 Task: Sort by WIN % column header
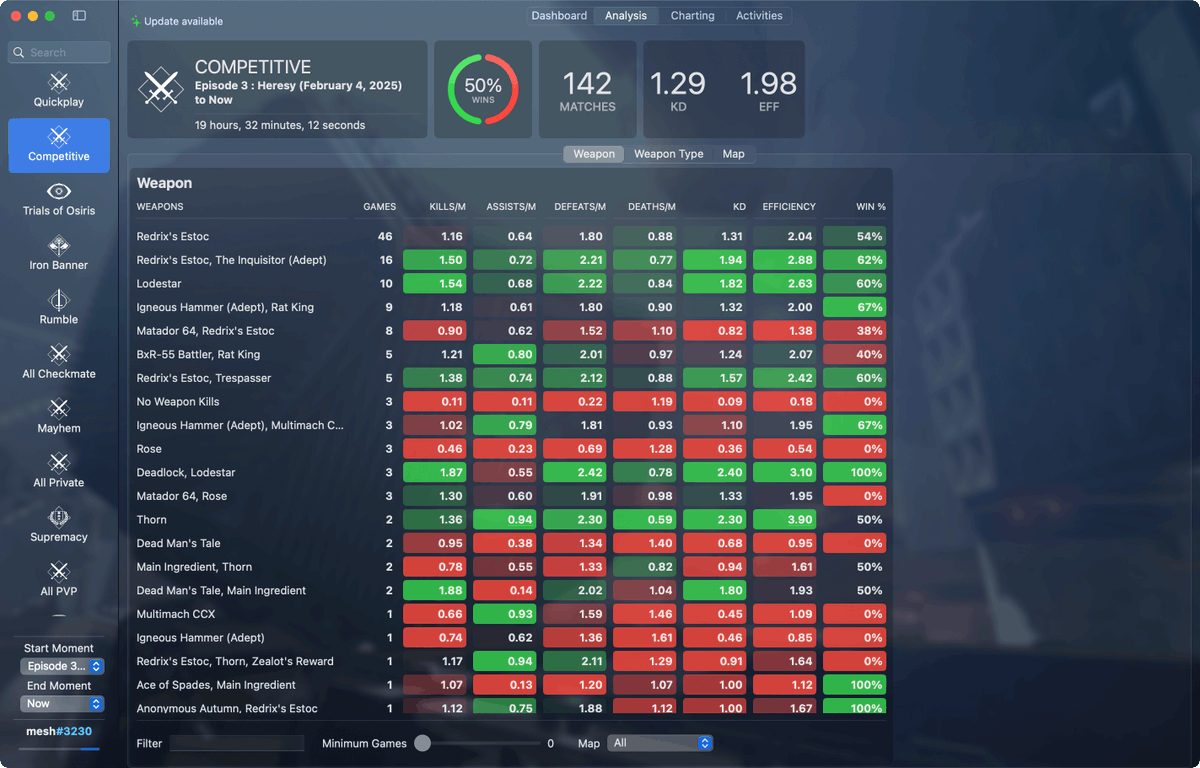871,207
